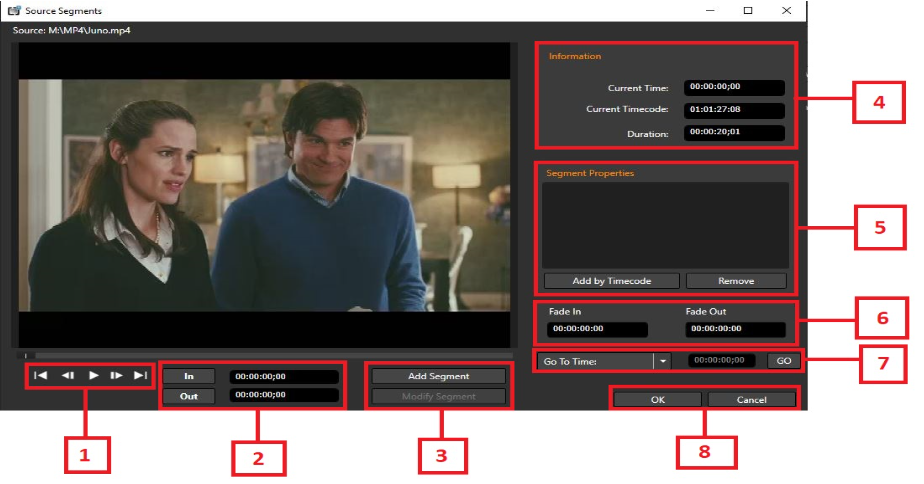This screenshot has height=484, width=924.
Task: Click the Current Time value field
Action: pyautogui.click(x=734, y=87)
